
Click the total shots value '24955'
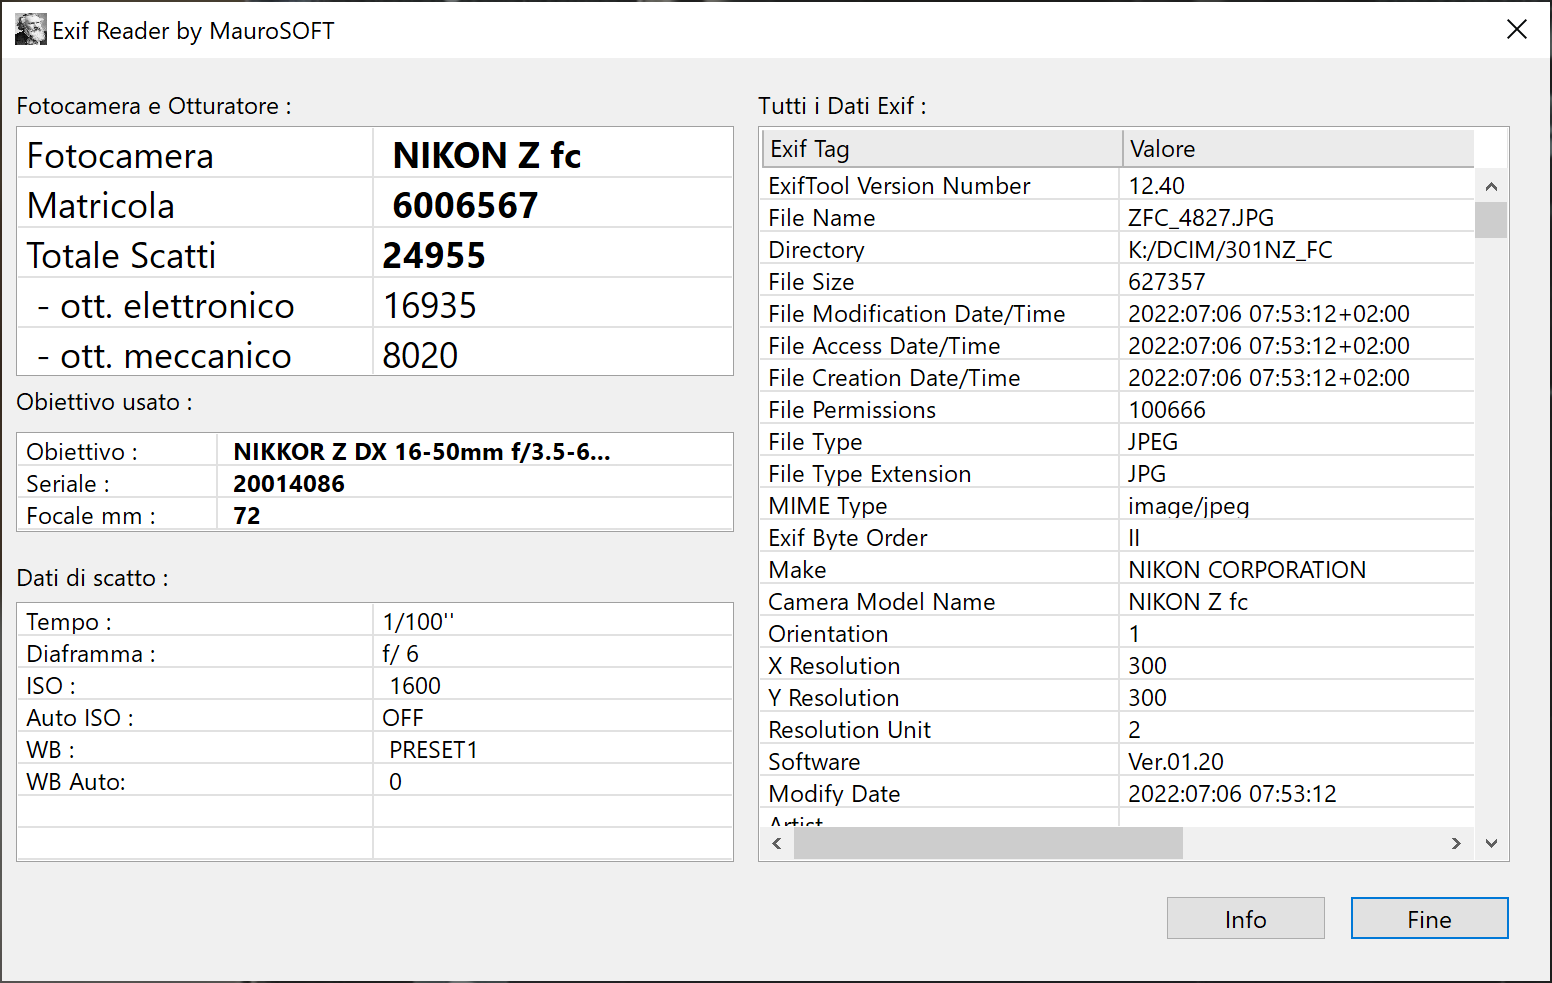(x=434, y=255)
